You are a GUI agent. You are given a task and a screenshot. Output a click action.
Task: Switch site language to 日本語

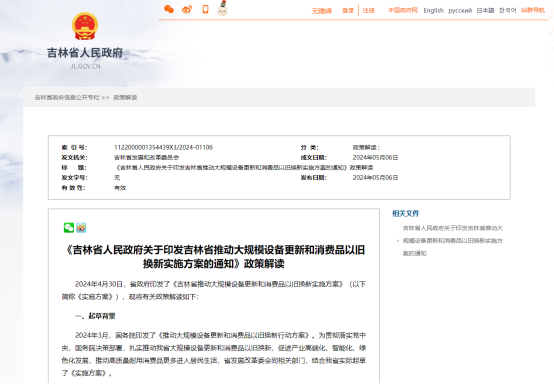tap(485, 11)
